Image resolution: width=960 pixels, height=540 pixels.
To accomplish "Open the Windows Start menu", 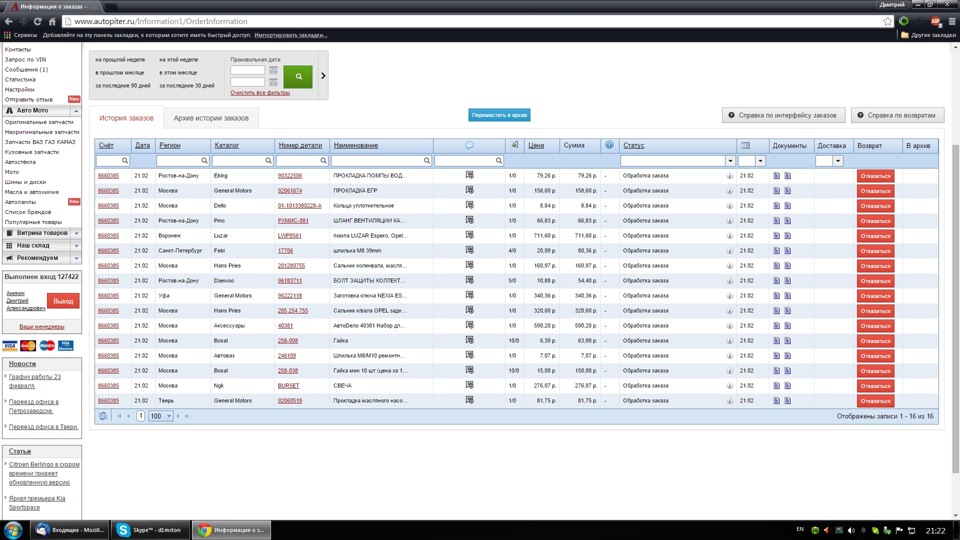I will coord(13,530).
